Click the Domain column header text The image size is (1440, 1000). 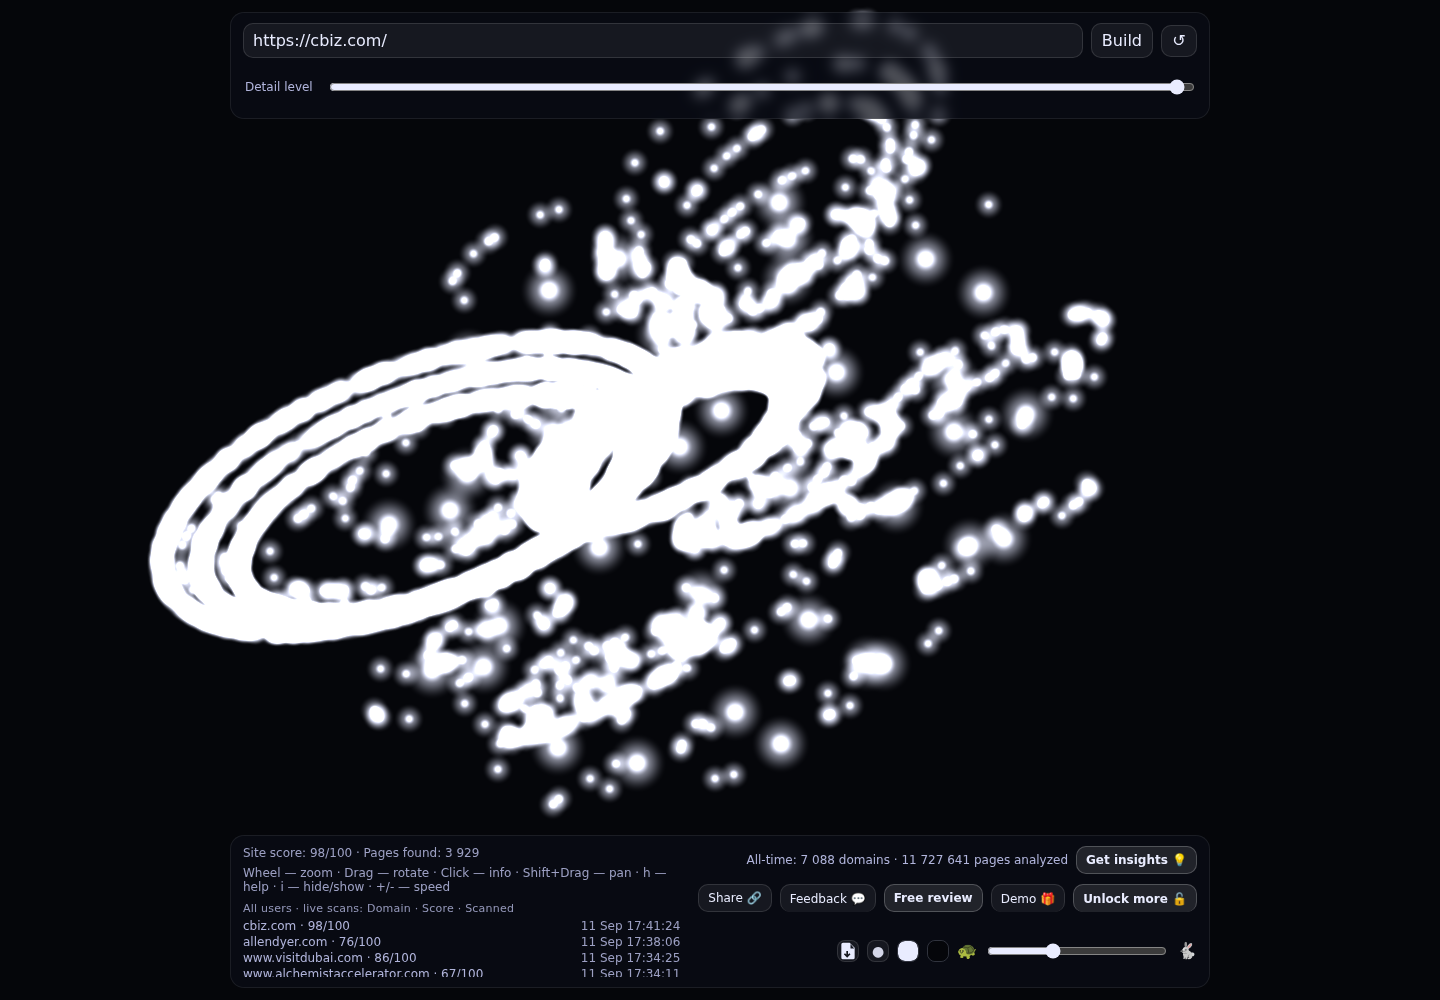(x=389, y=908)
